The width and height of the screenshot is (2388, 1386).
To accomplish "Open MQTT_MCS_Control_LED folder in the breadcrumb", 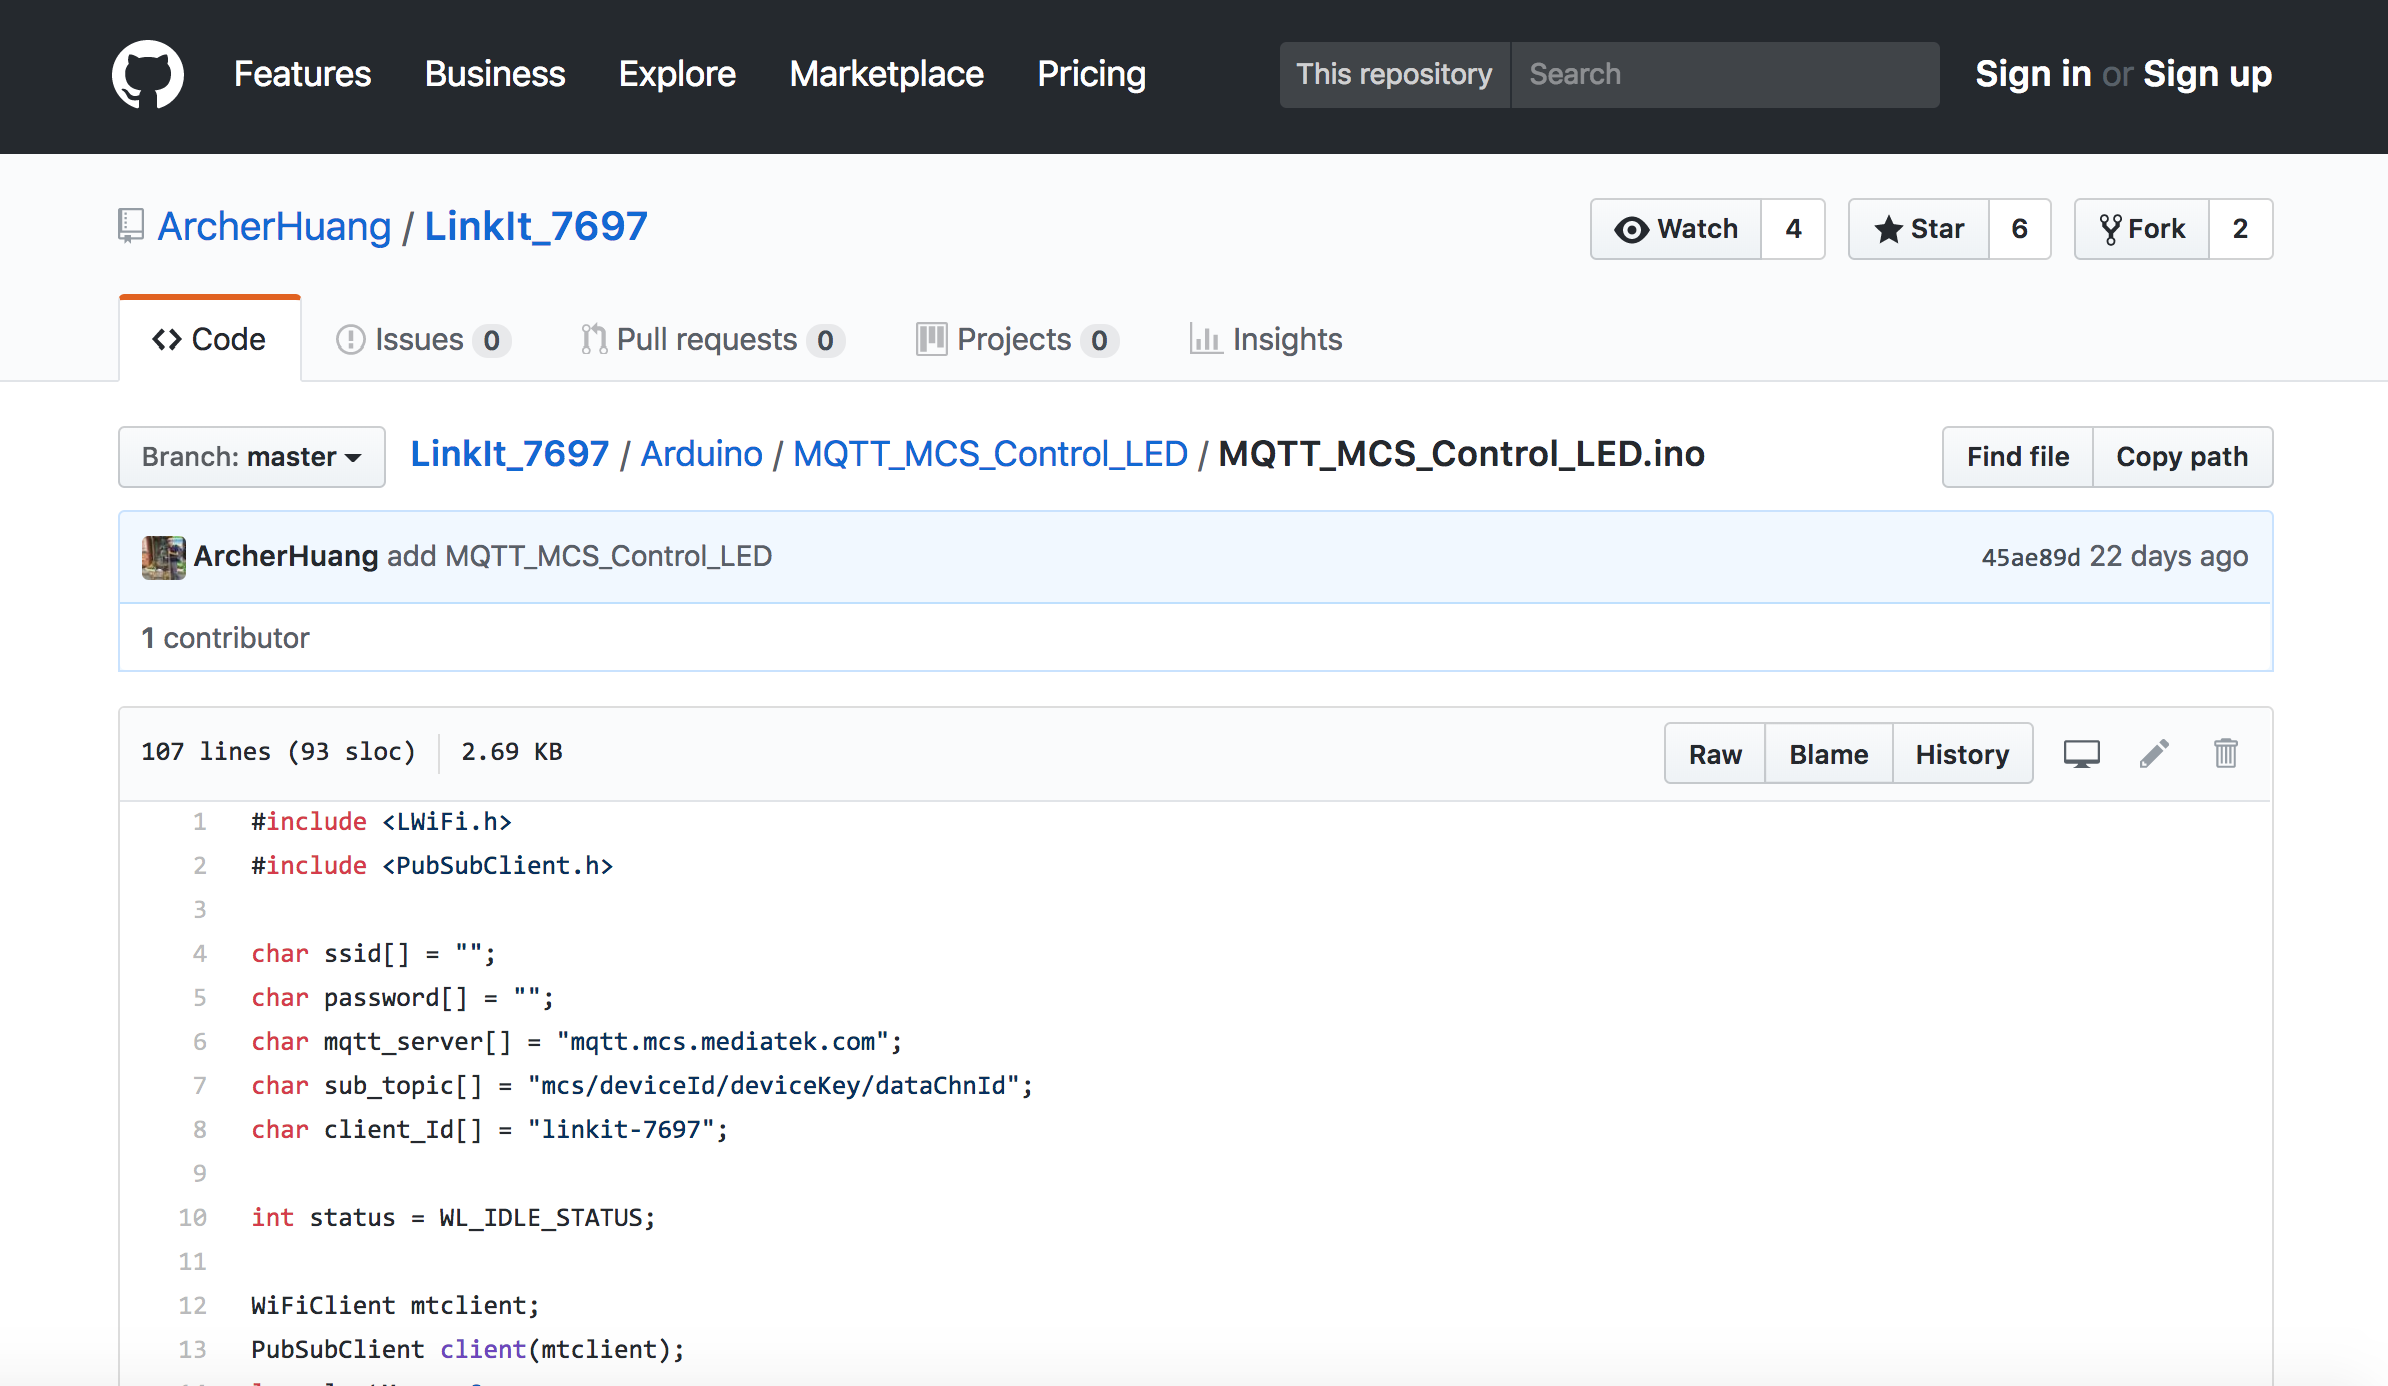I will tap(990, 455).
